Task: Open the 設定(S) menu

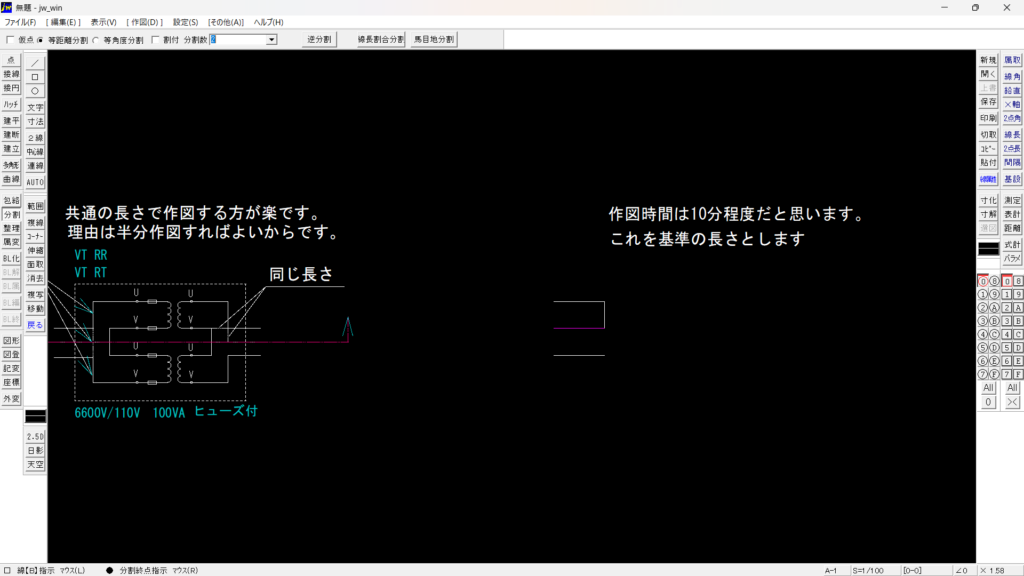Action: pos(185,22)
